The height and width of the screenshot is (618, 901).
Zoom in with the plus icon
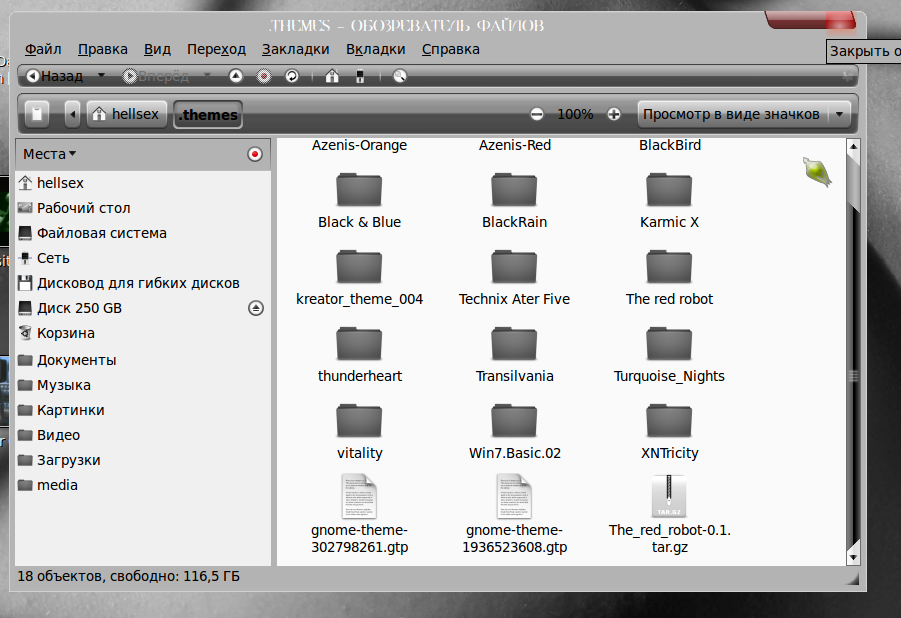pyautogui.click(x=614, y=114)
